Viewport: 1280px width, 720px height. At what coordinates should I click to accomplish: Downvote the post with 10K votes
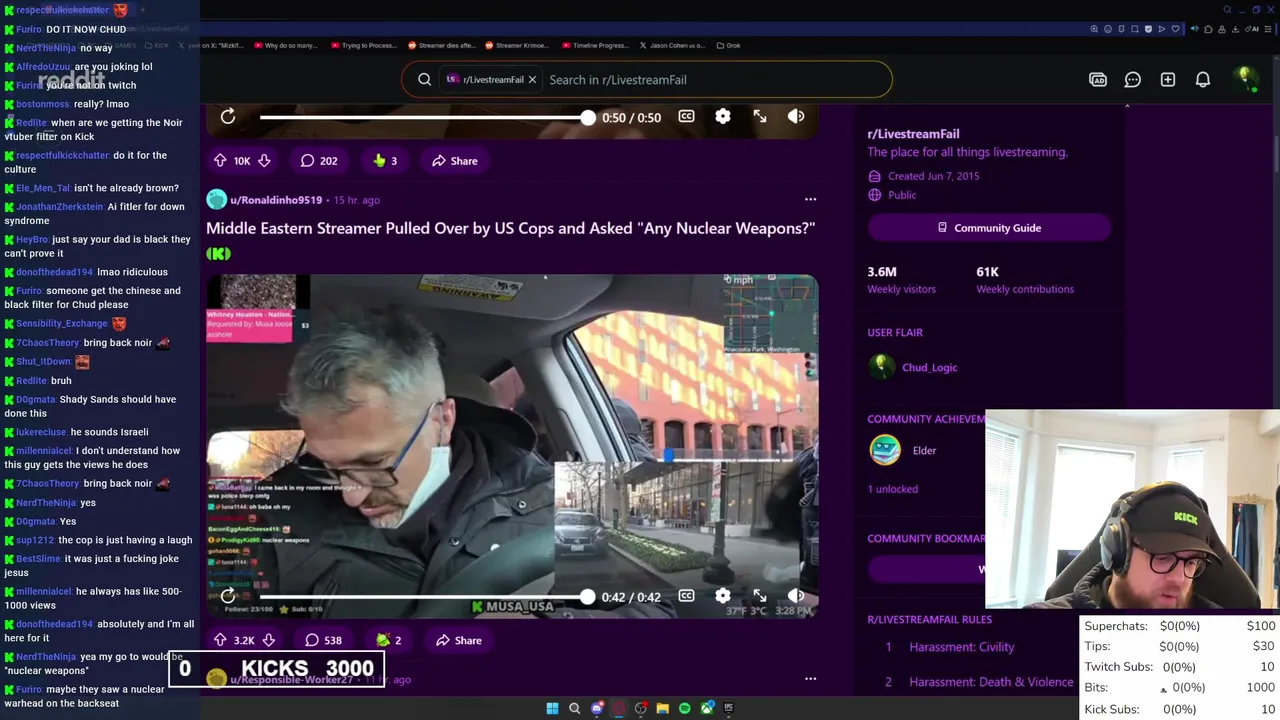[264, 160]
